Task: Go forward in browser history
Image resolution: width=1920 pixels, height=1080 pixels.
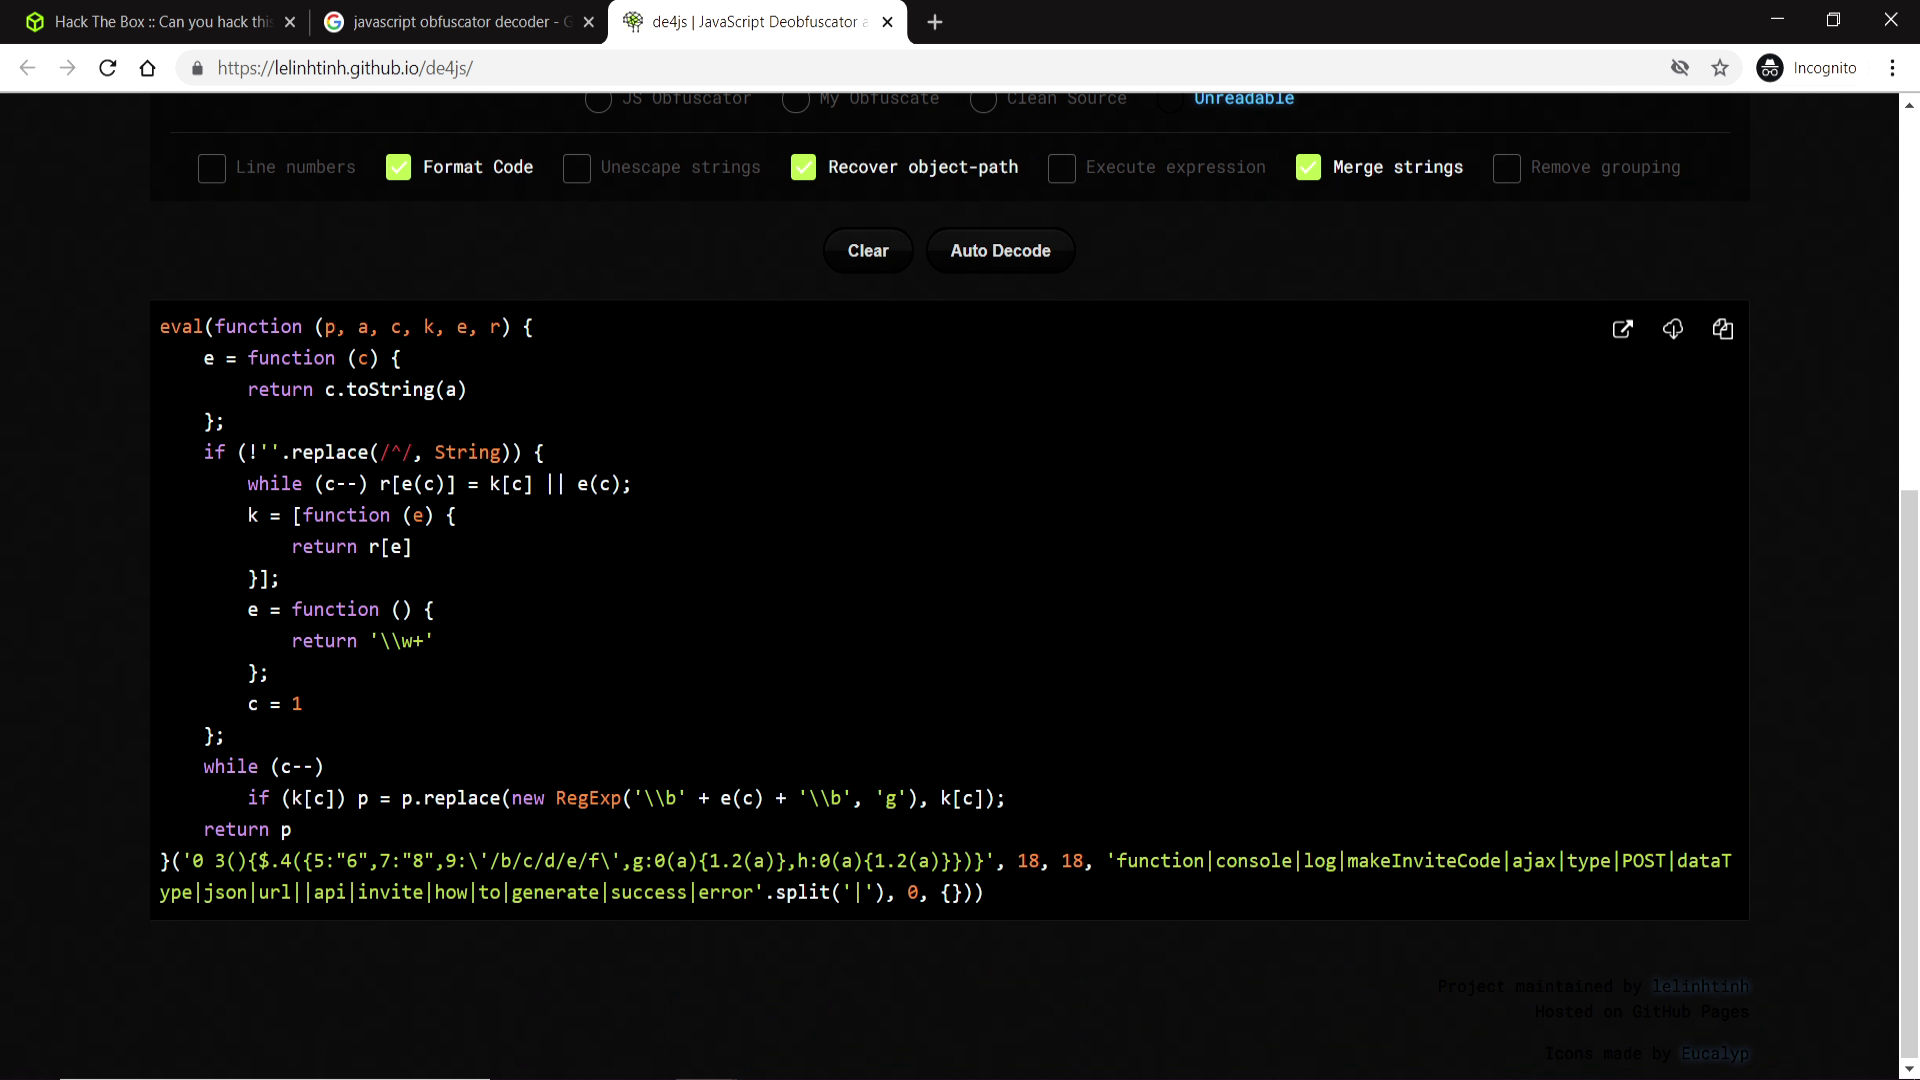Action: 67,68
